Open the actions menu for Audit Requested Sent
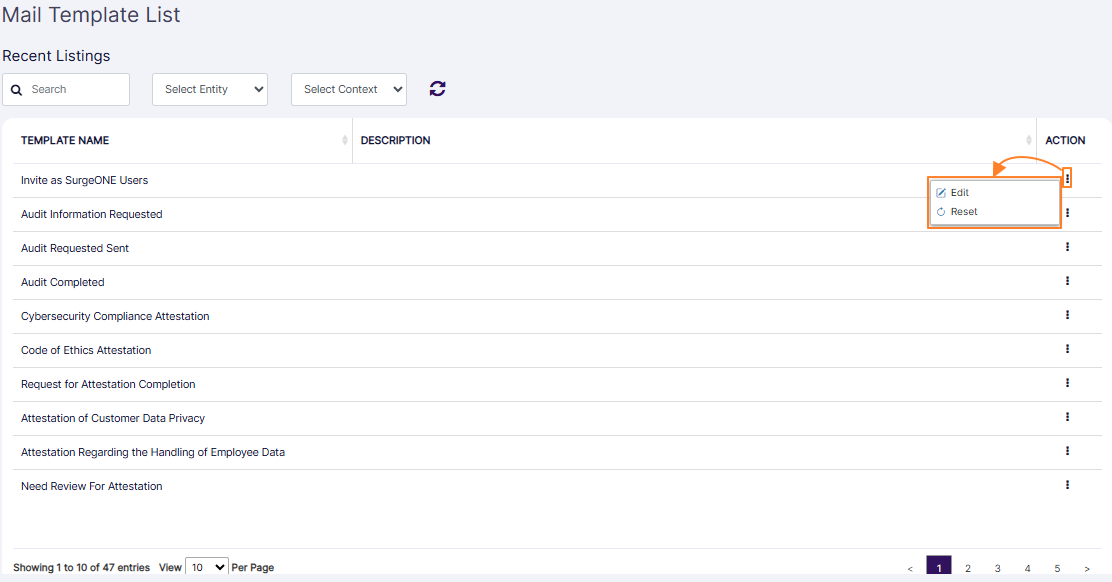 tap(1067, 247)
